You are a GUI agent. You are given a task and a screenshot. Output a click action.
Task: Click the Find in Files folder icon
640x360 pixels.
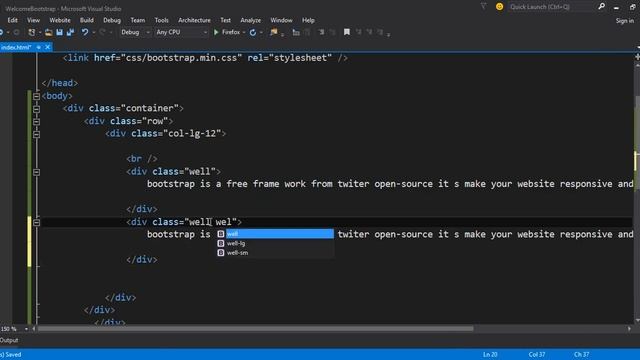coord(273,32)
